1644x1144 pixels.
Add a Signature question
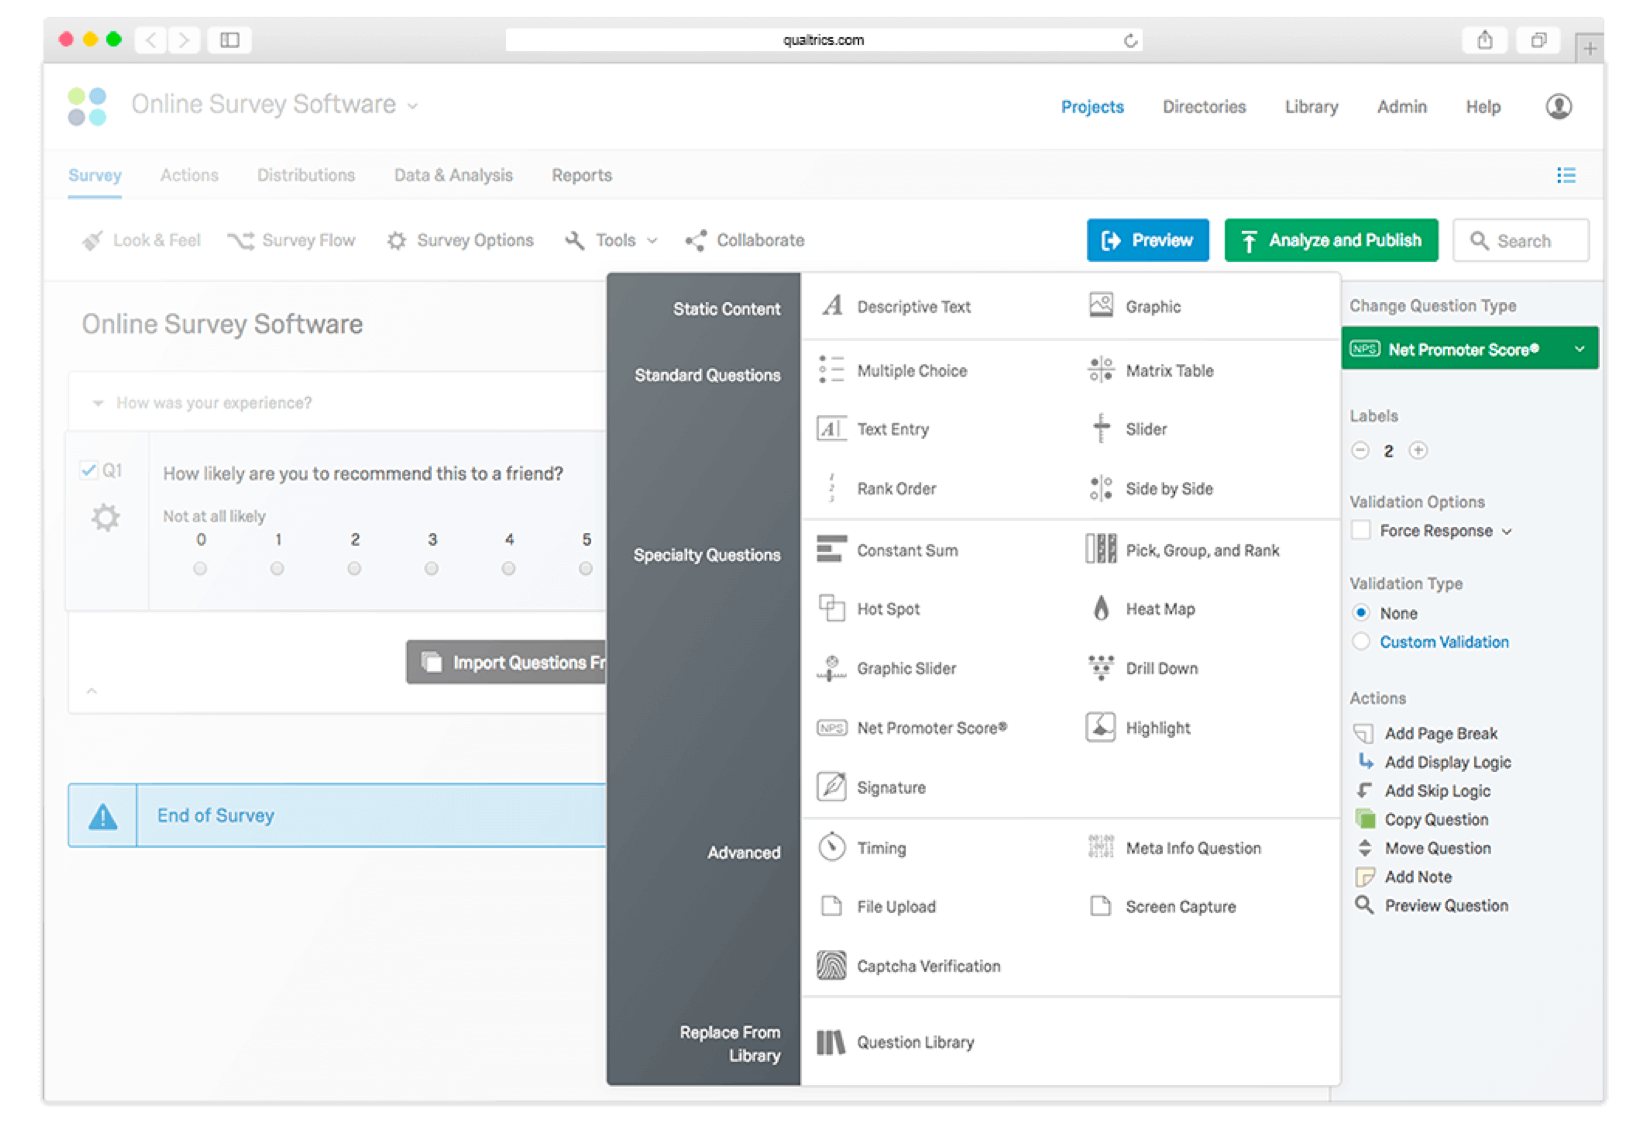click(890, 787)
